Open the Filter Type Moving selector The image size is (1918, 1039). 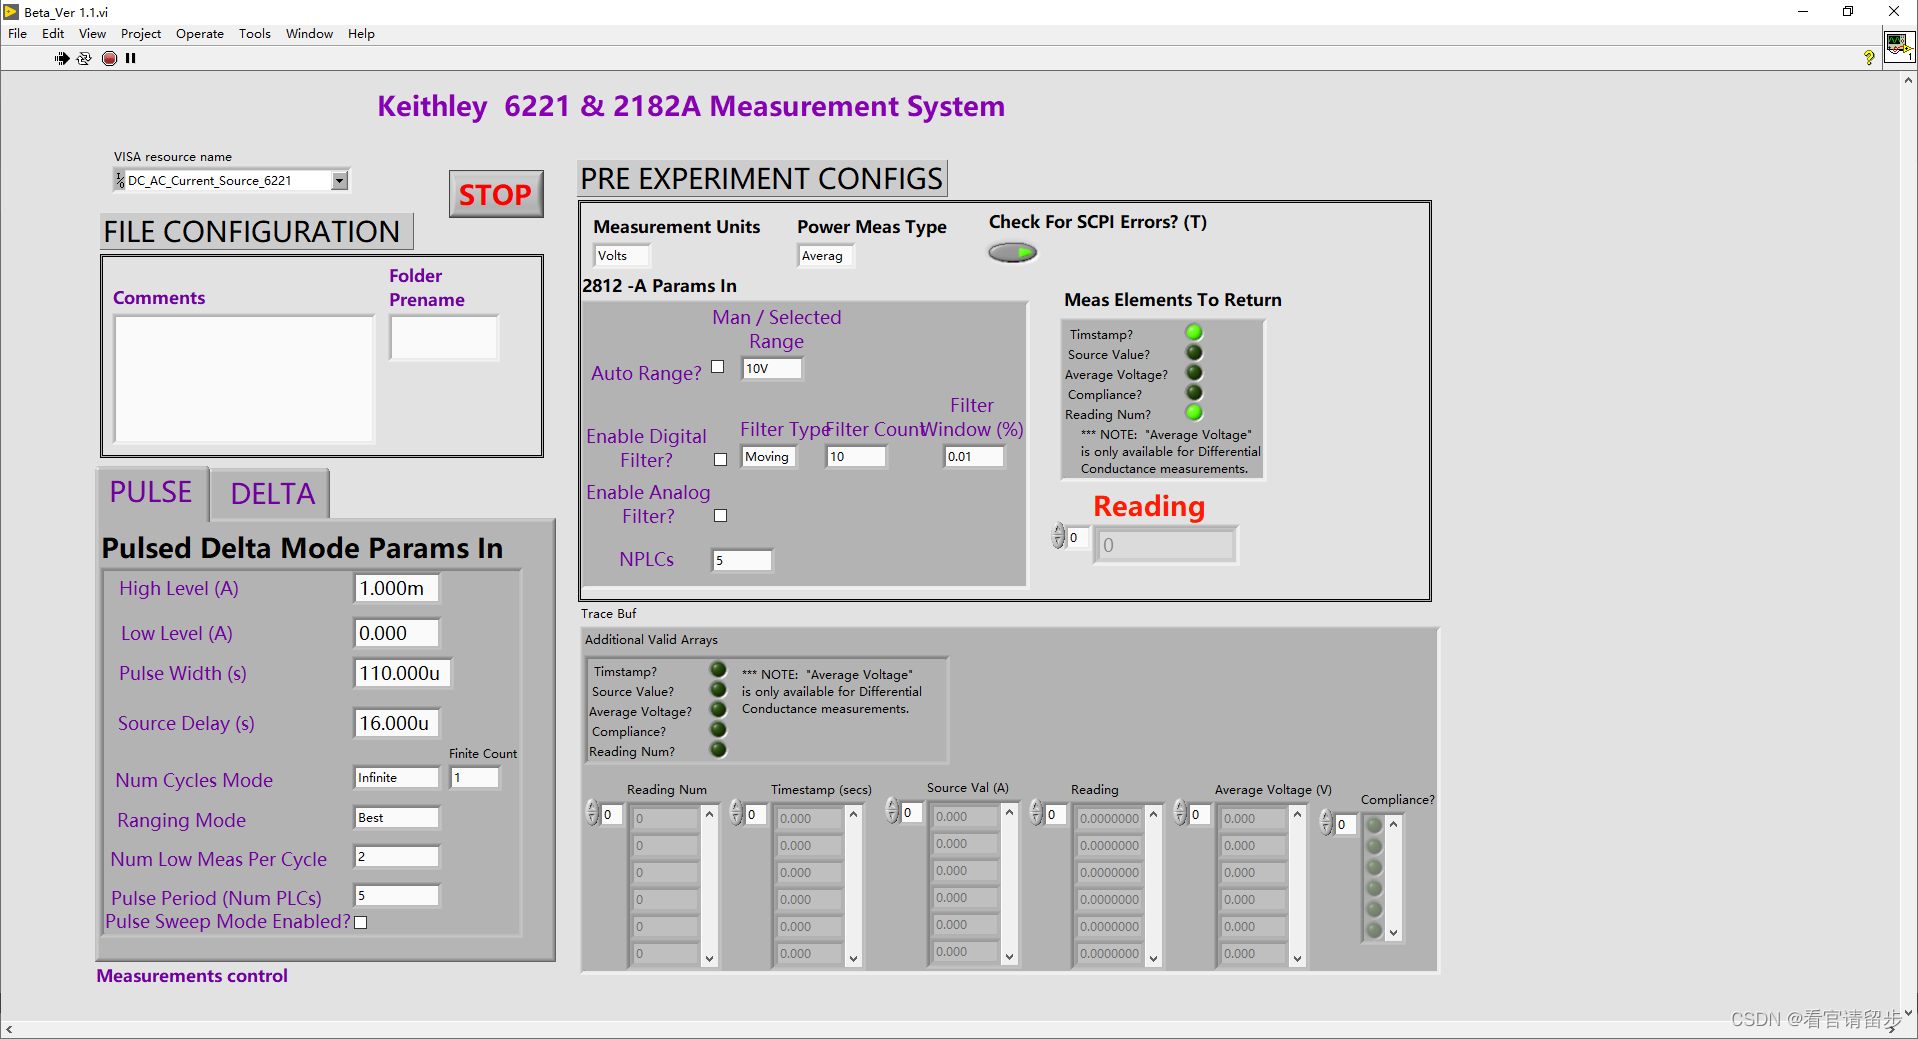[768, 456]
